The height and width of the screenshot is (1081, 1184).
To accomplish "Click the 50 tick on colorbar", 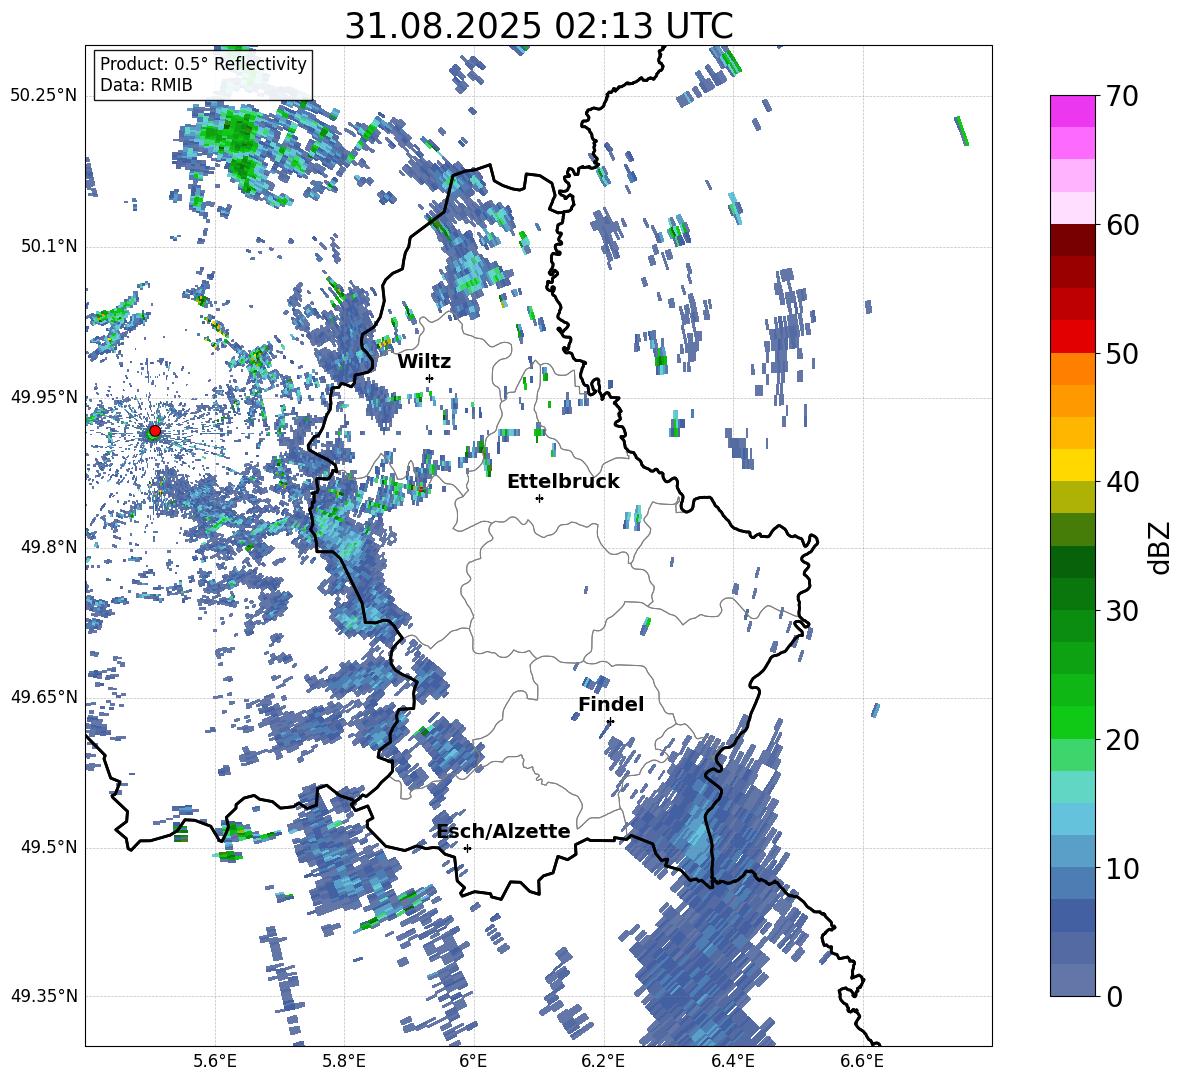I will point(1122,353).
